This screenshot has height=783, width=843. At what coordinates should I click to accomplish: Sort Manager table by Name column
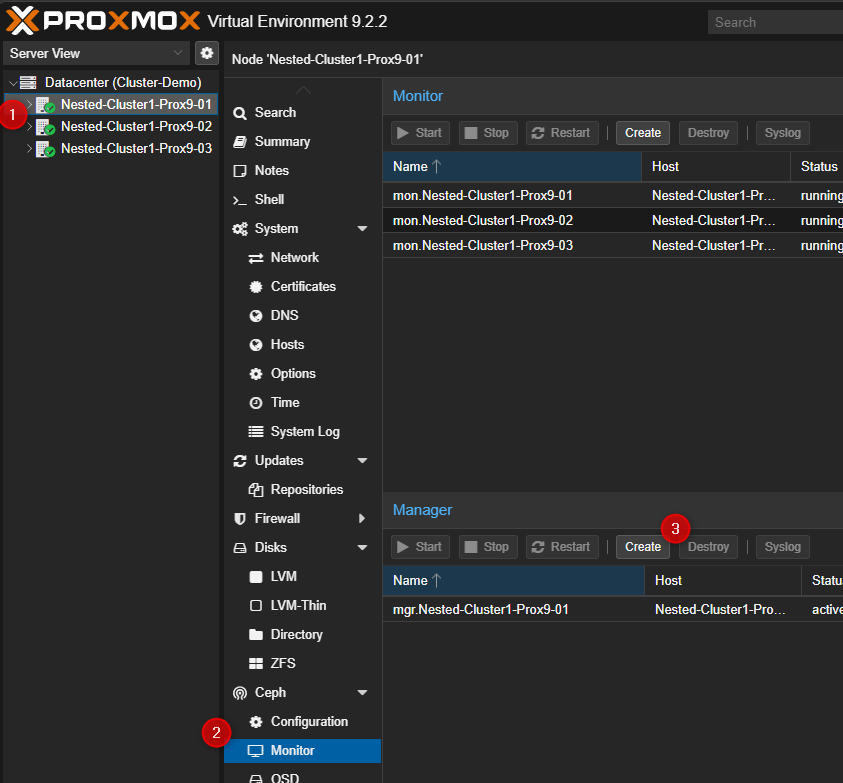tap(513, 581)
